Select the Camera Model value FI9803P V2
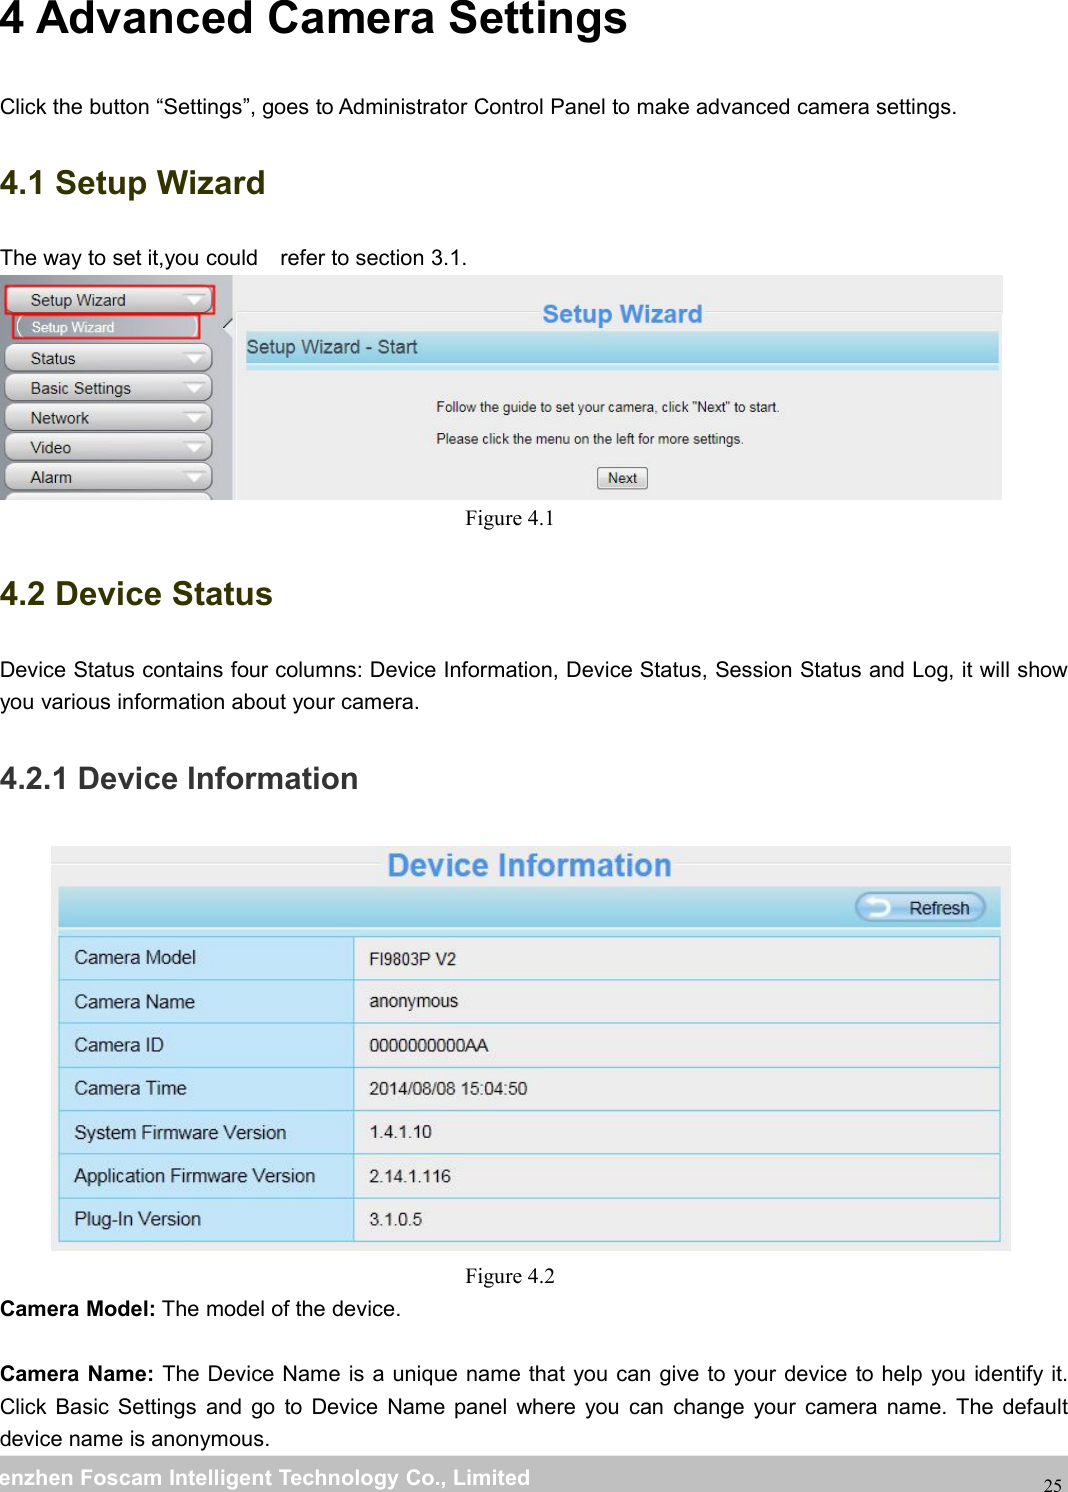Viewport: 1068px width, 1492px height. (412, 959)
